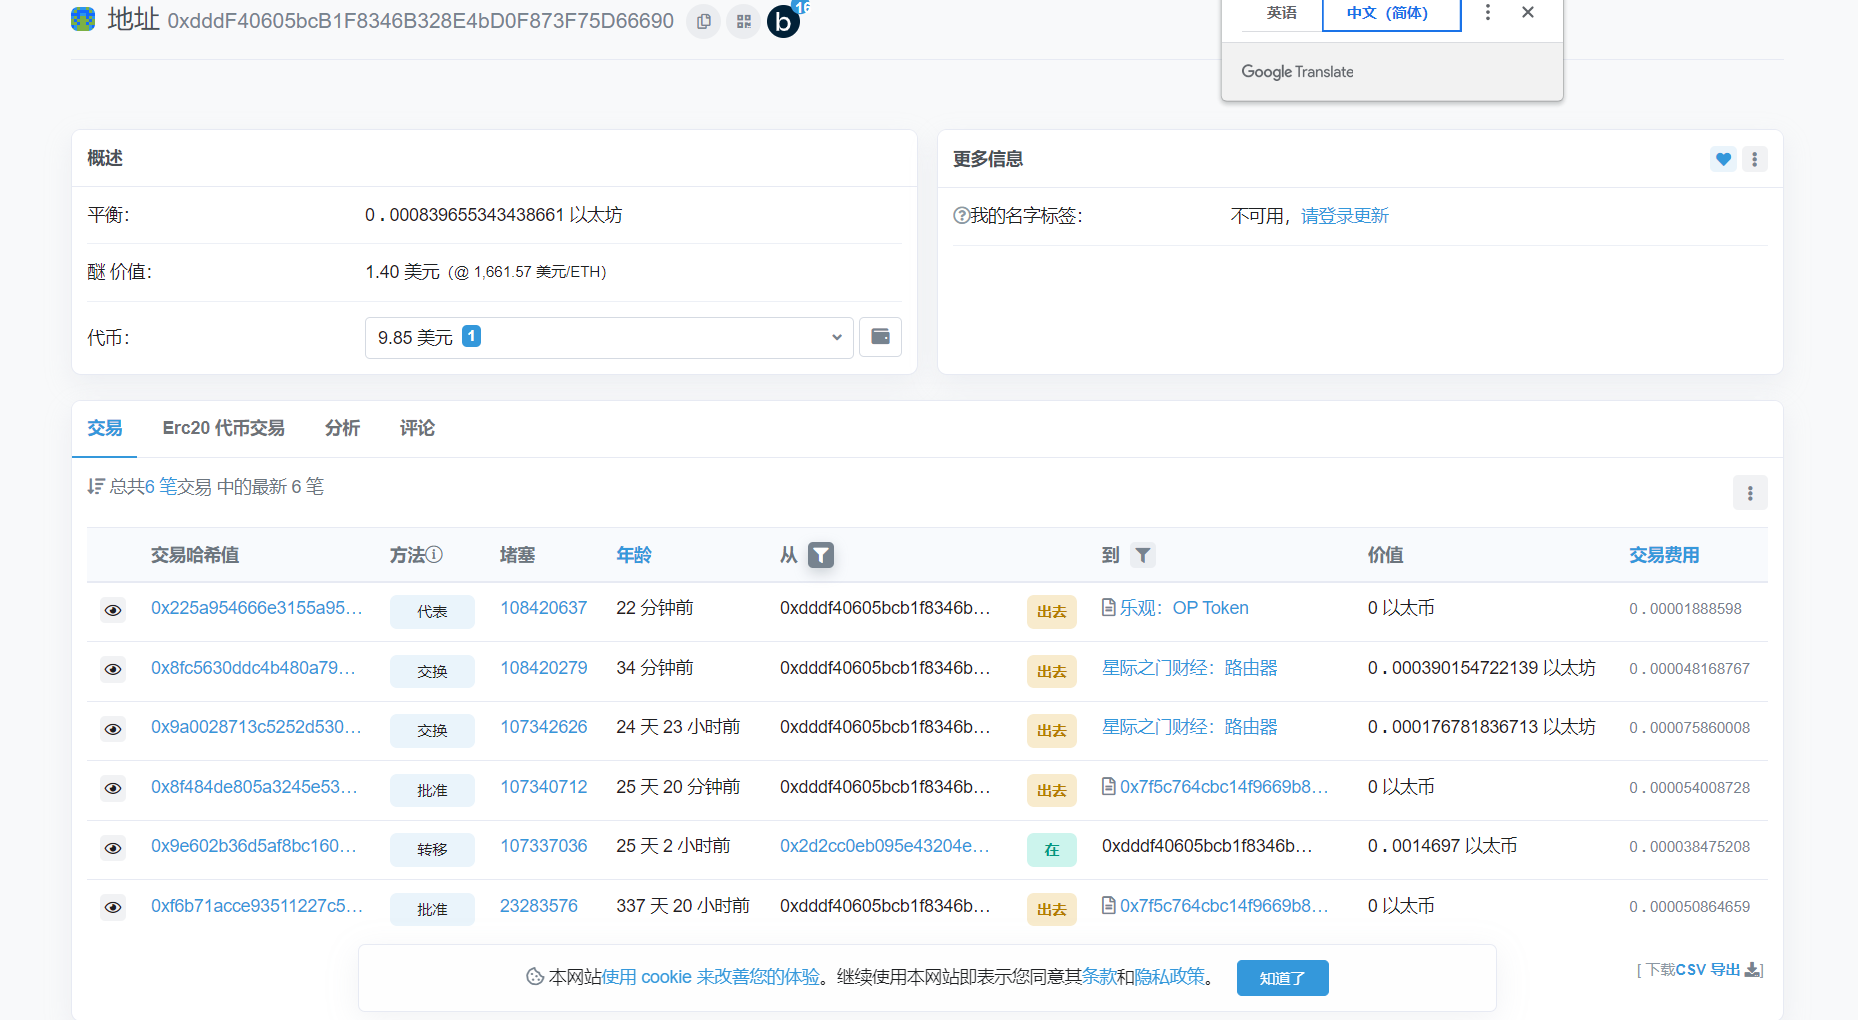Preview transaction 0x8fc5630ddc4b480a79
Screen dimensions: 1858x1020
[113, 669]
